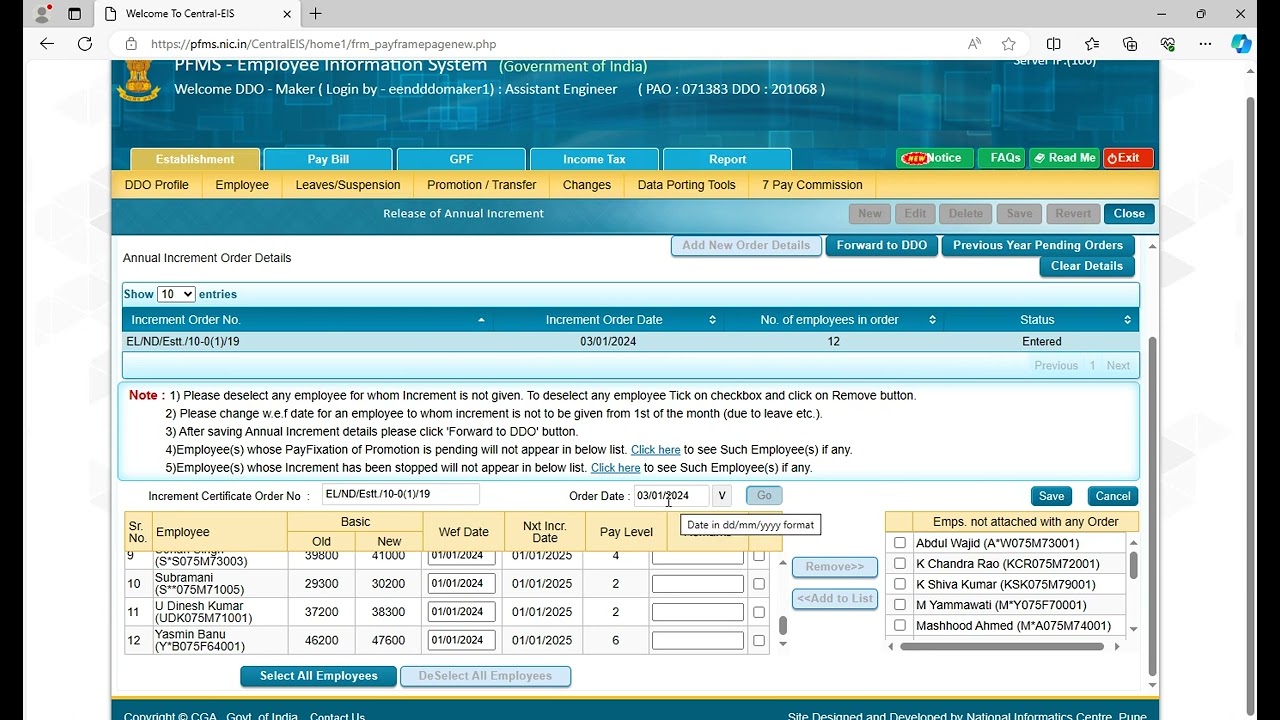Open the Favorites list icon
This screenshot has width=1280, height=720.
tap(1092, 44)
